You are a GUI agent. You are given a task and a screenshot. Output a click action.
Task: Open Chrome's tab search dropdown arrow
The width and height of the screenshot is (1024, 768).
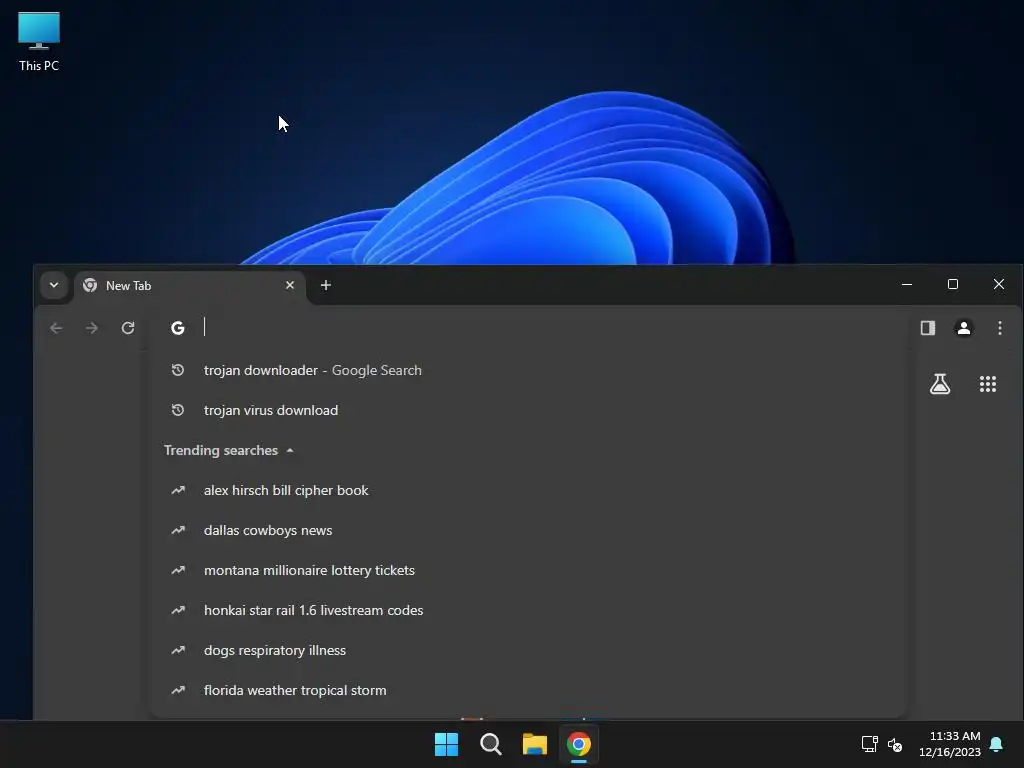(x=54, y=285)
